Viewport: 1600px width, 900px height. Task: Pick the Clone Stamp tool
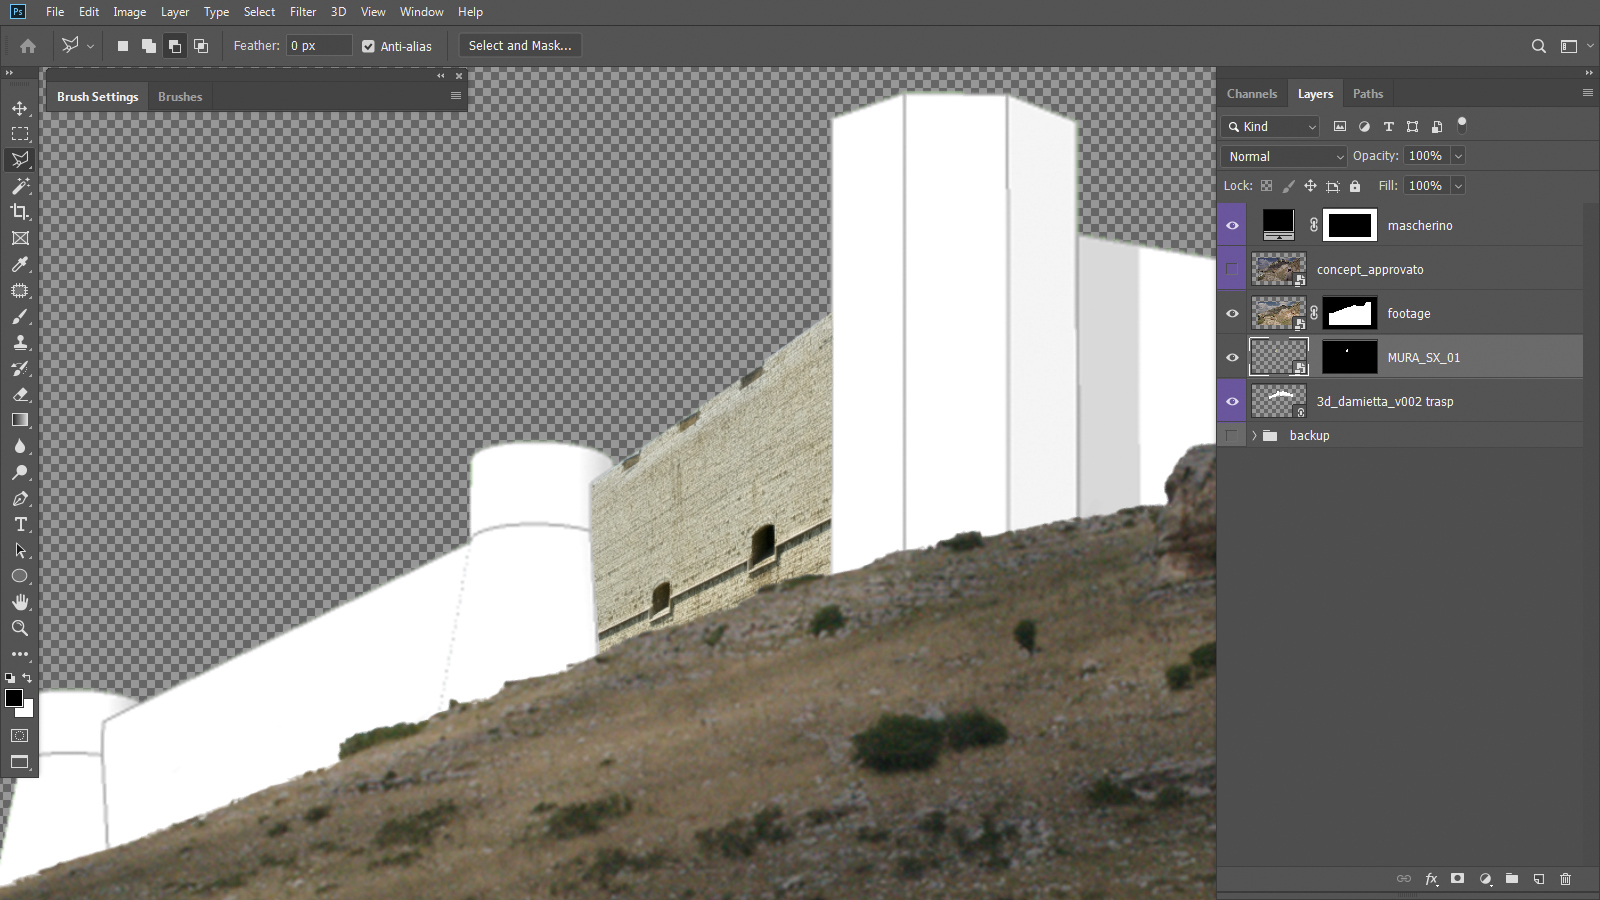click(20, 342)
